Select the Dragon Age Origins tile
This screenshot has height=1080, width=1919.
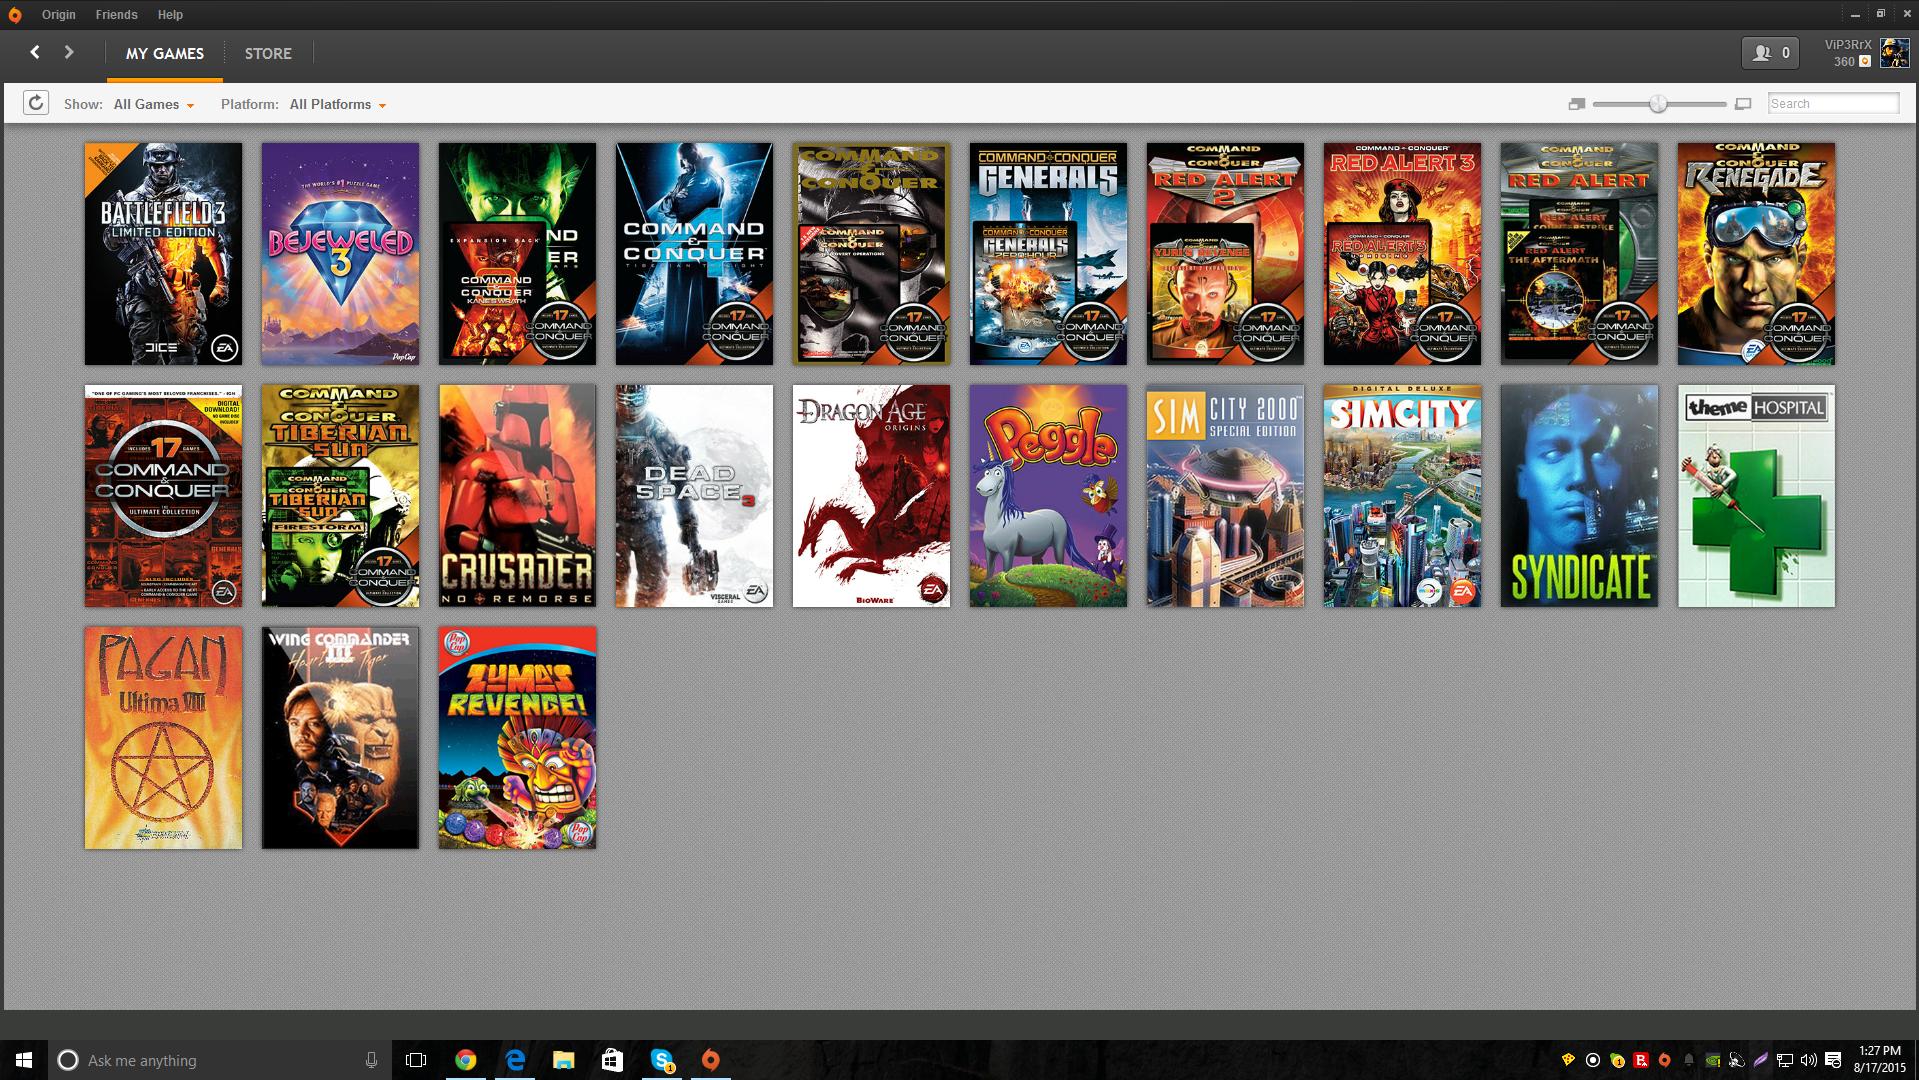tap(871, 496)
